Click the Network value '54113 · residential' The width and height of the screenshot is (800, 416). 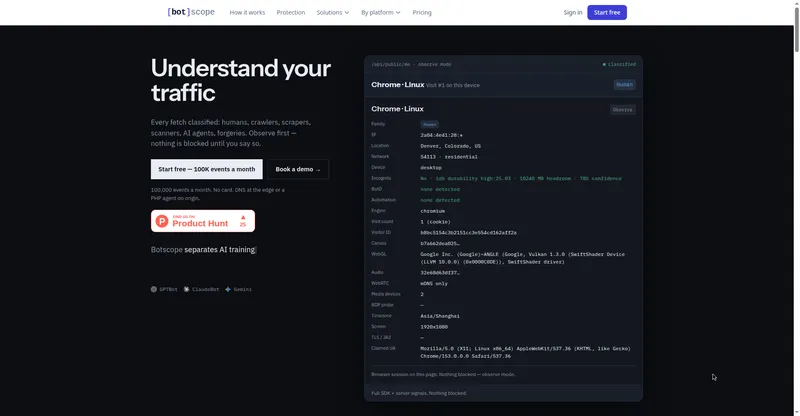(x=449, y=157)
